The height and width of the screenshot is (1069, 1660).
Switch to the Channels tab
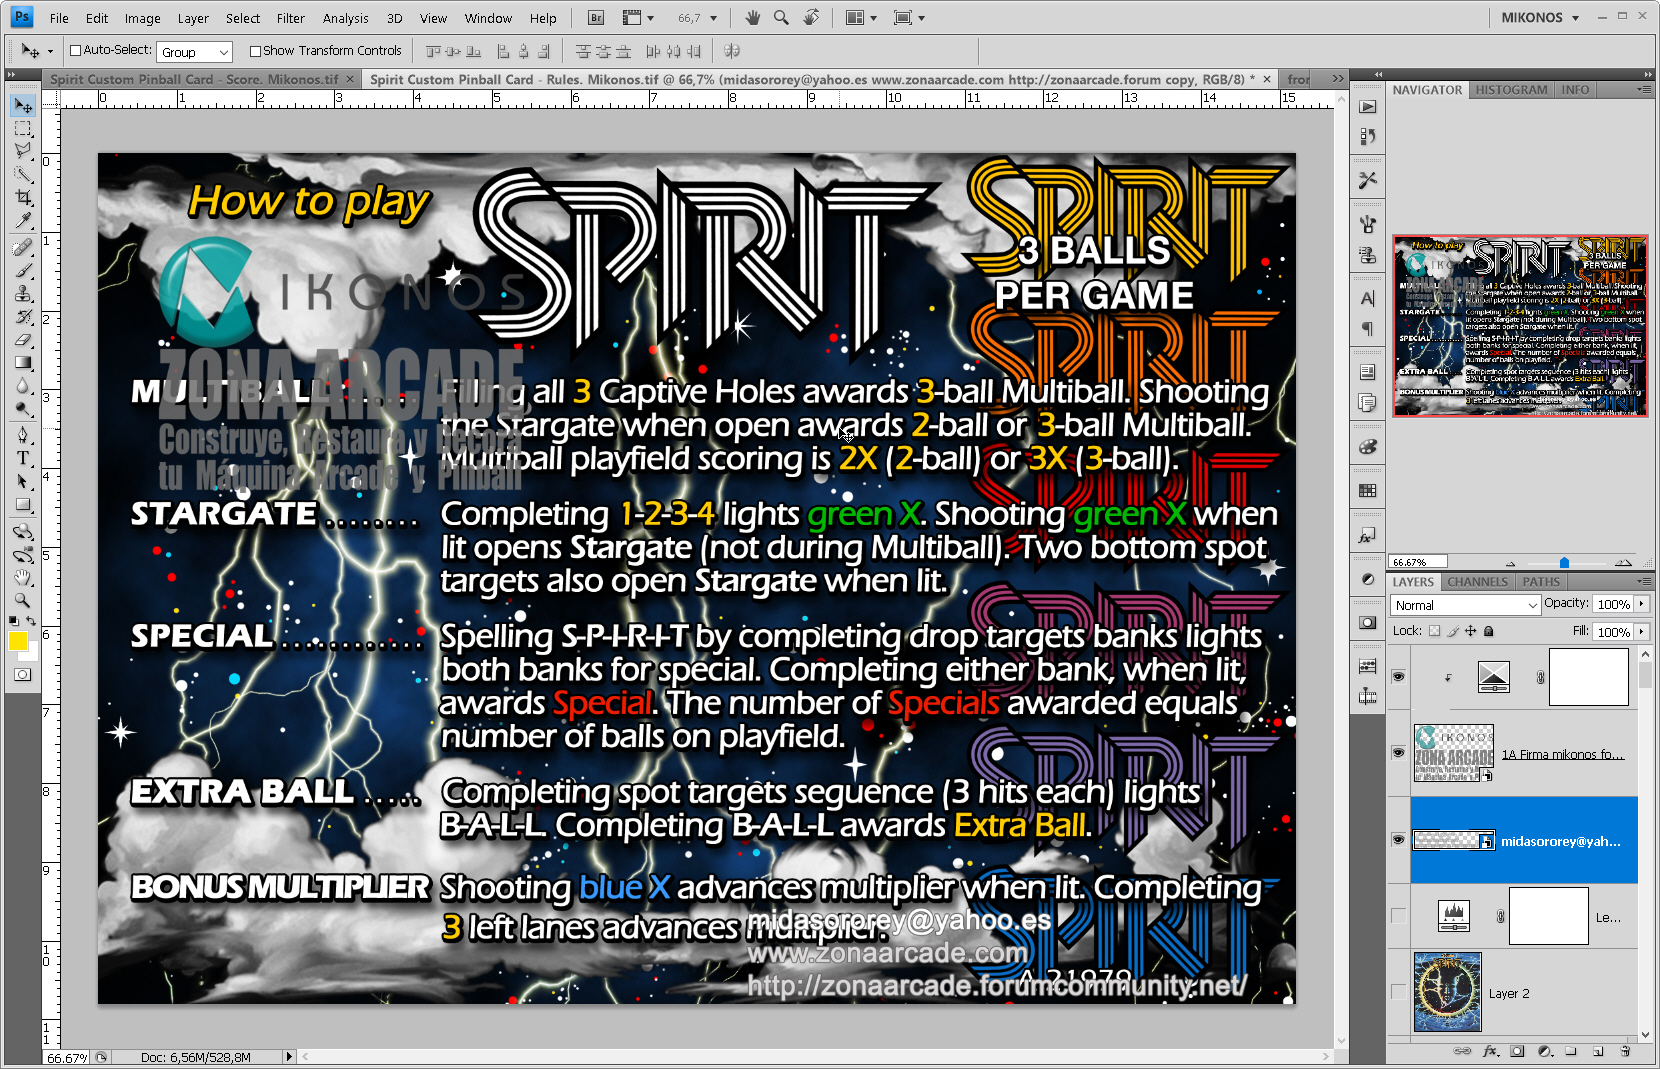1477,582
